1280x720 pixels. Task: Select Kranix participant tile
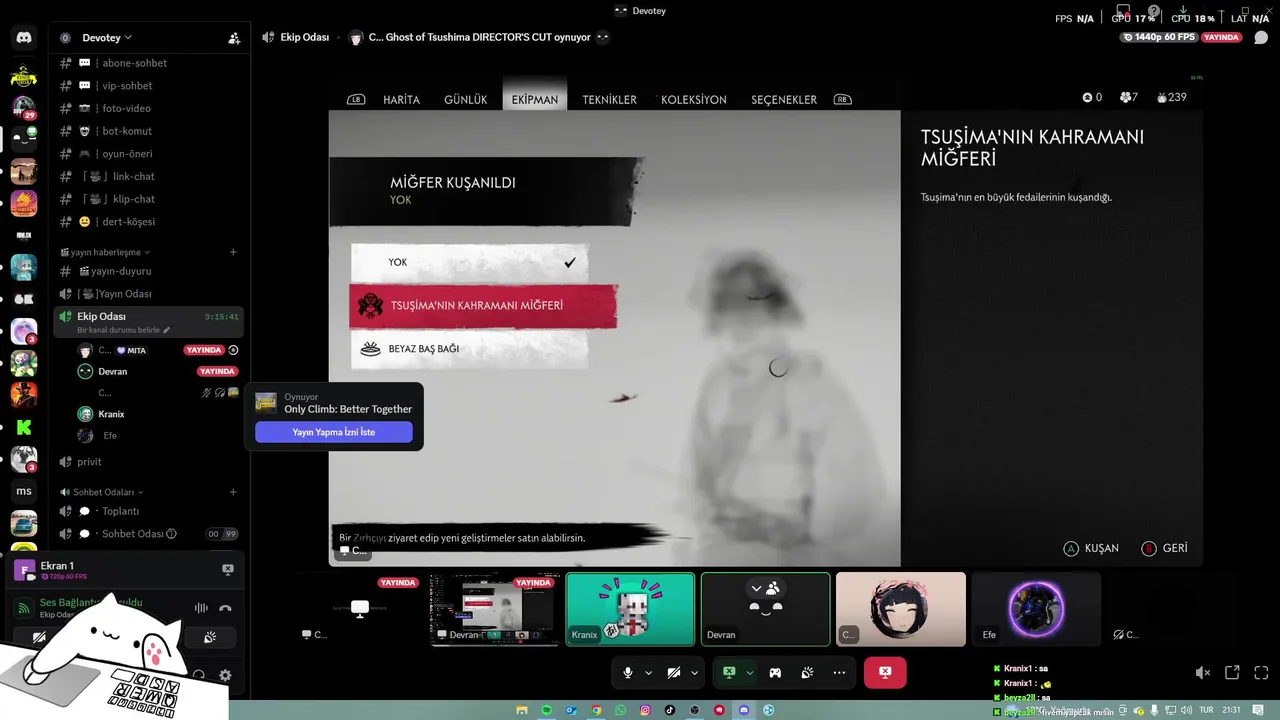click(630, 609)
